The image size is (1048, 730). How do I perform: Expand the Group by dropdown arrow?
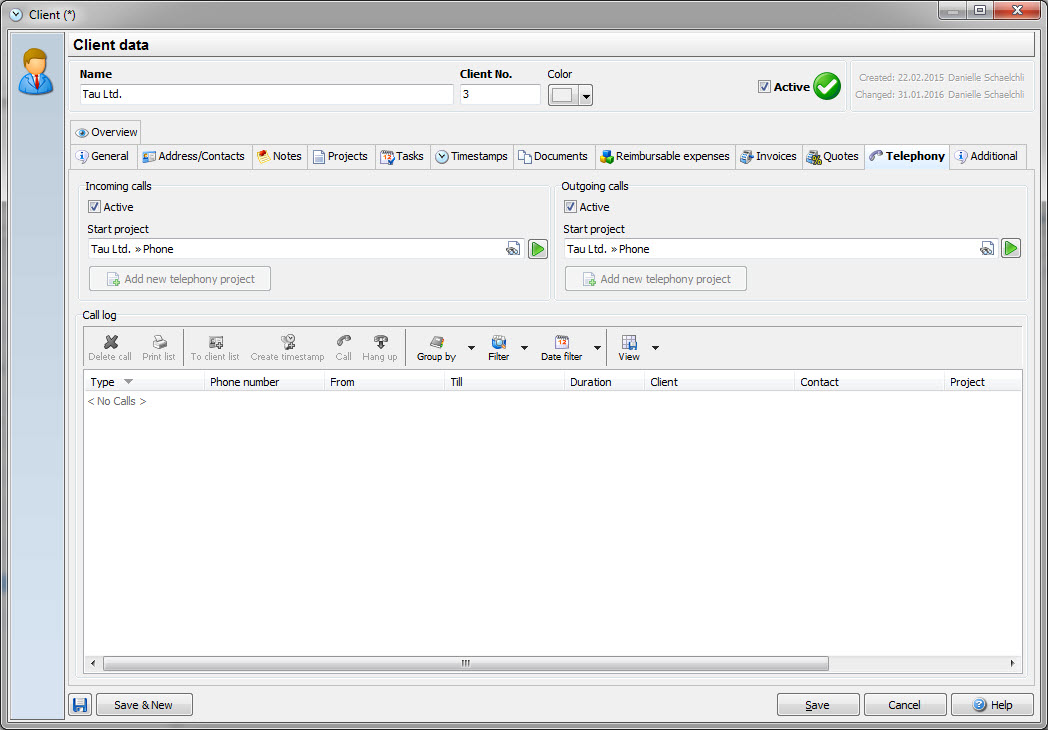click(471, 348)
